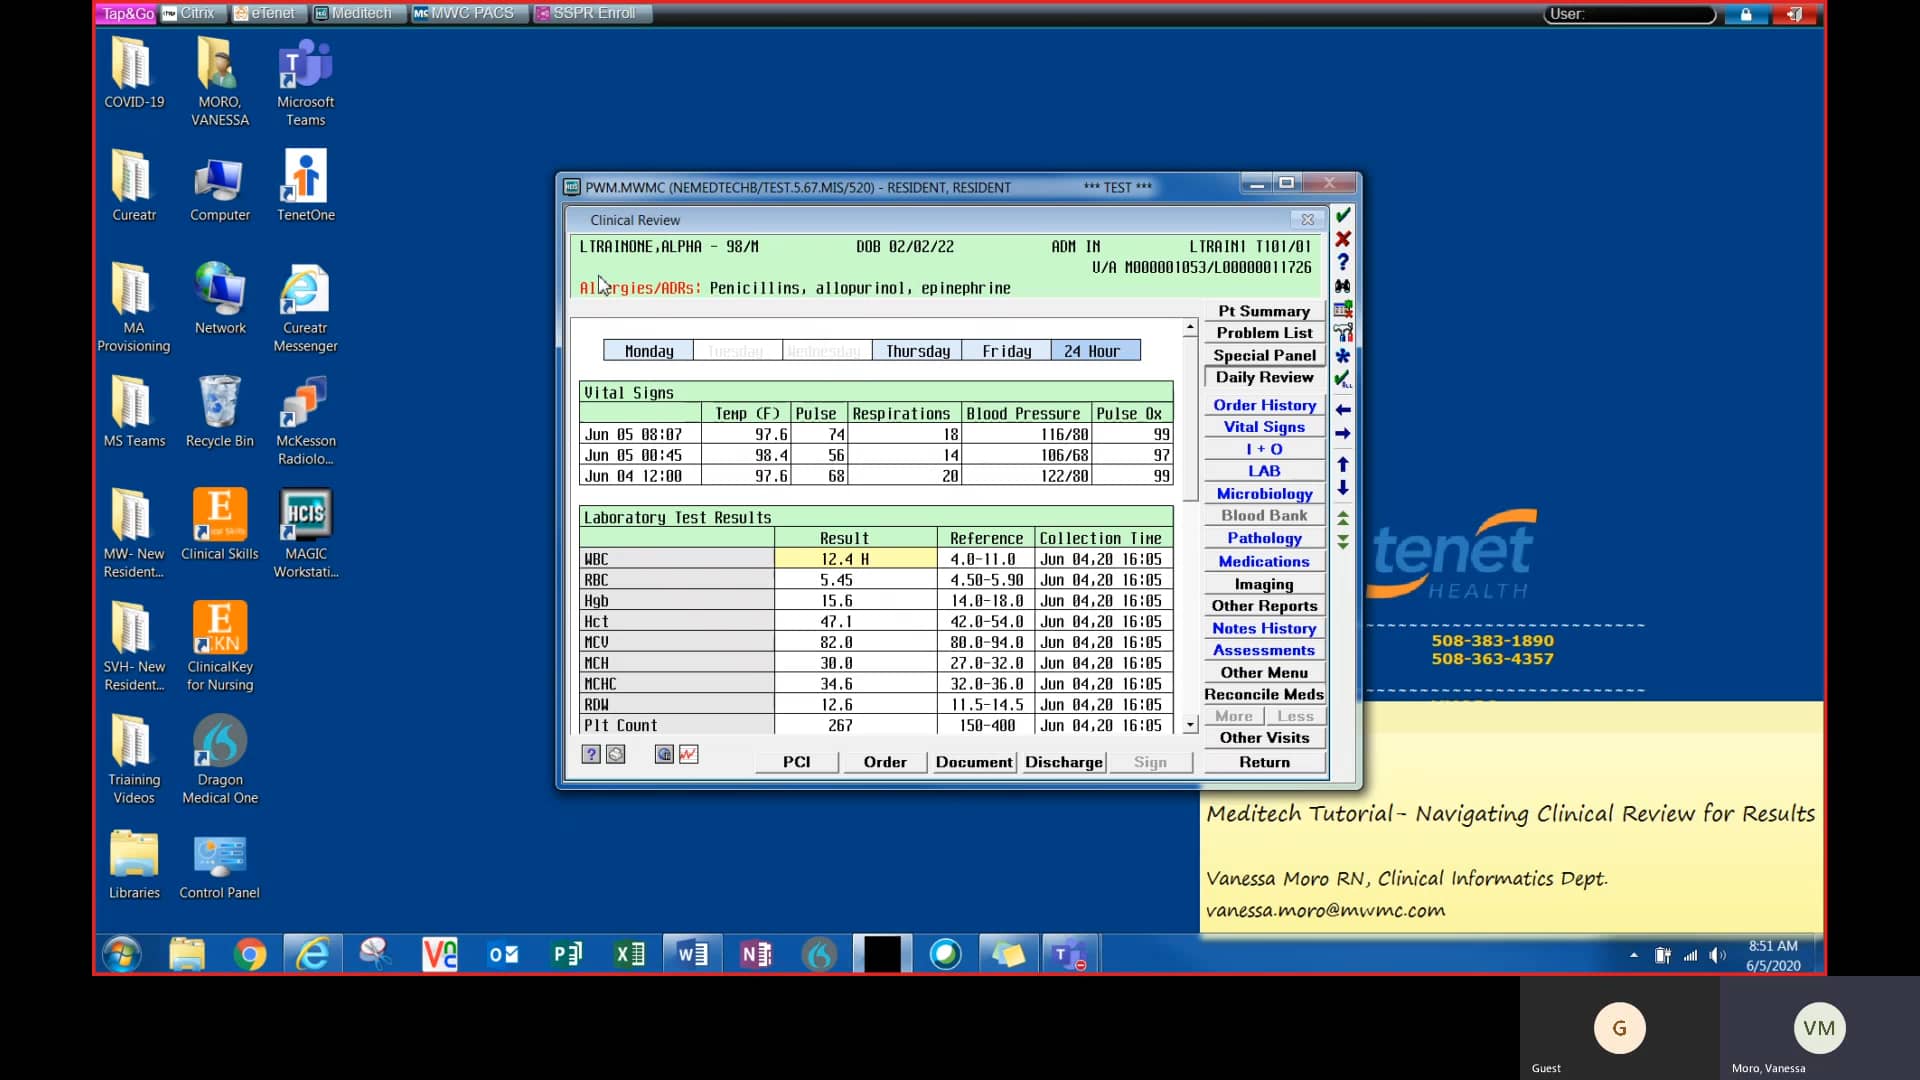1920x1080 pixels.
Task: Open the Notes History panel
Action: point(1264,628)
